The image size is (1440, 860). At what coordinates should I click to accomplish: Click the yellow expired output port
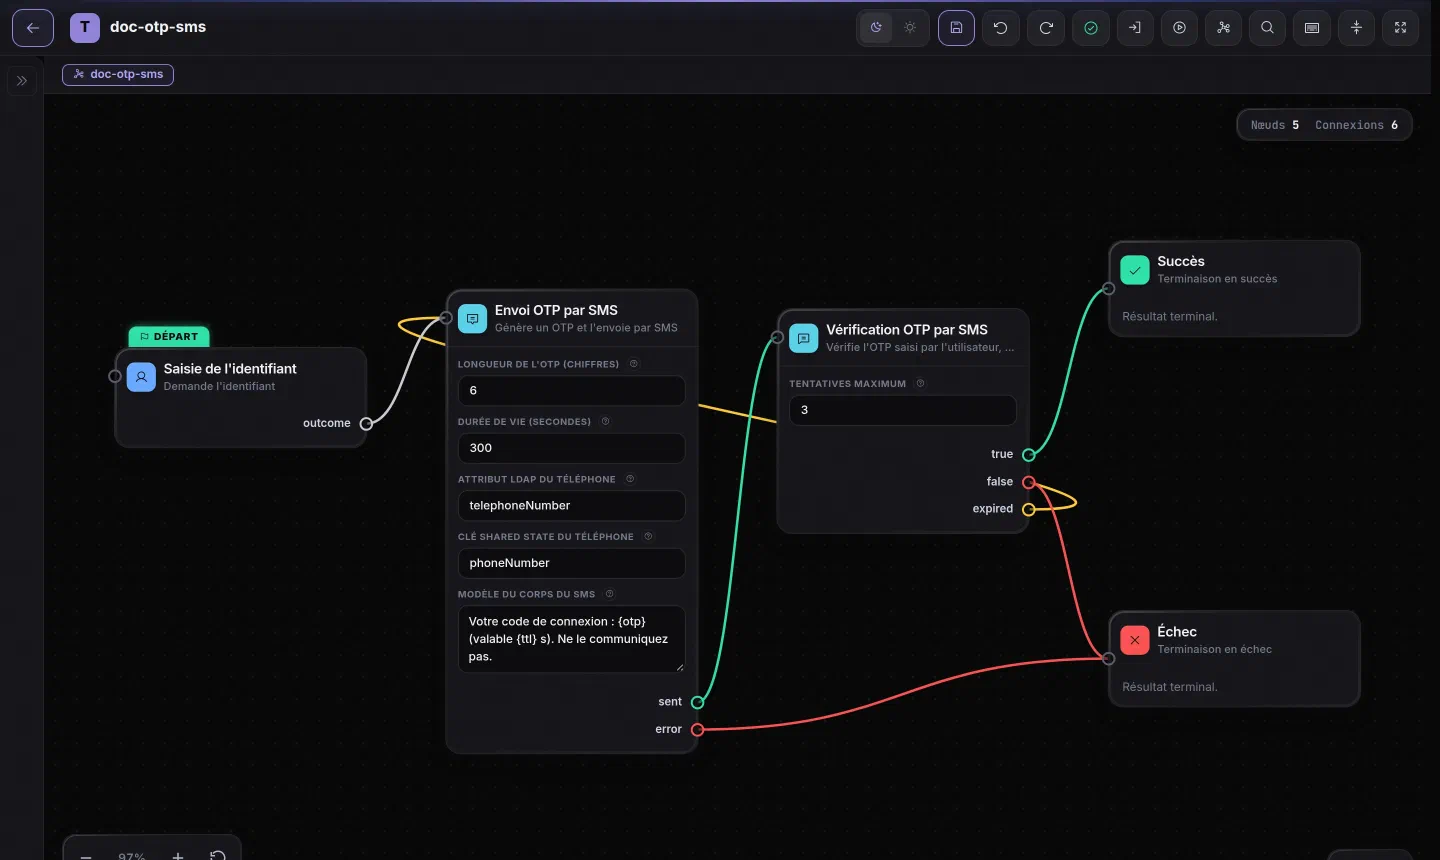click(x=1029, y=509)
